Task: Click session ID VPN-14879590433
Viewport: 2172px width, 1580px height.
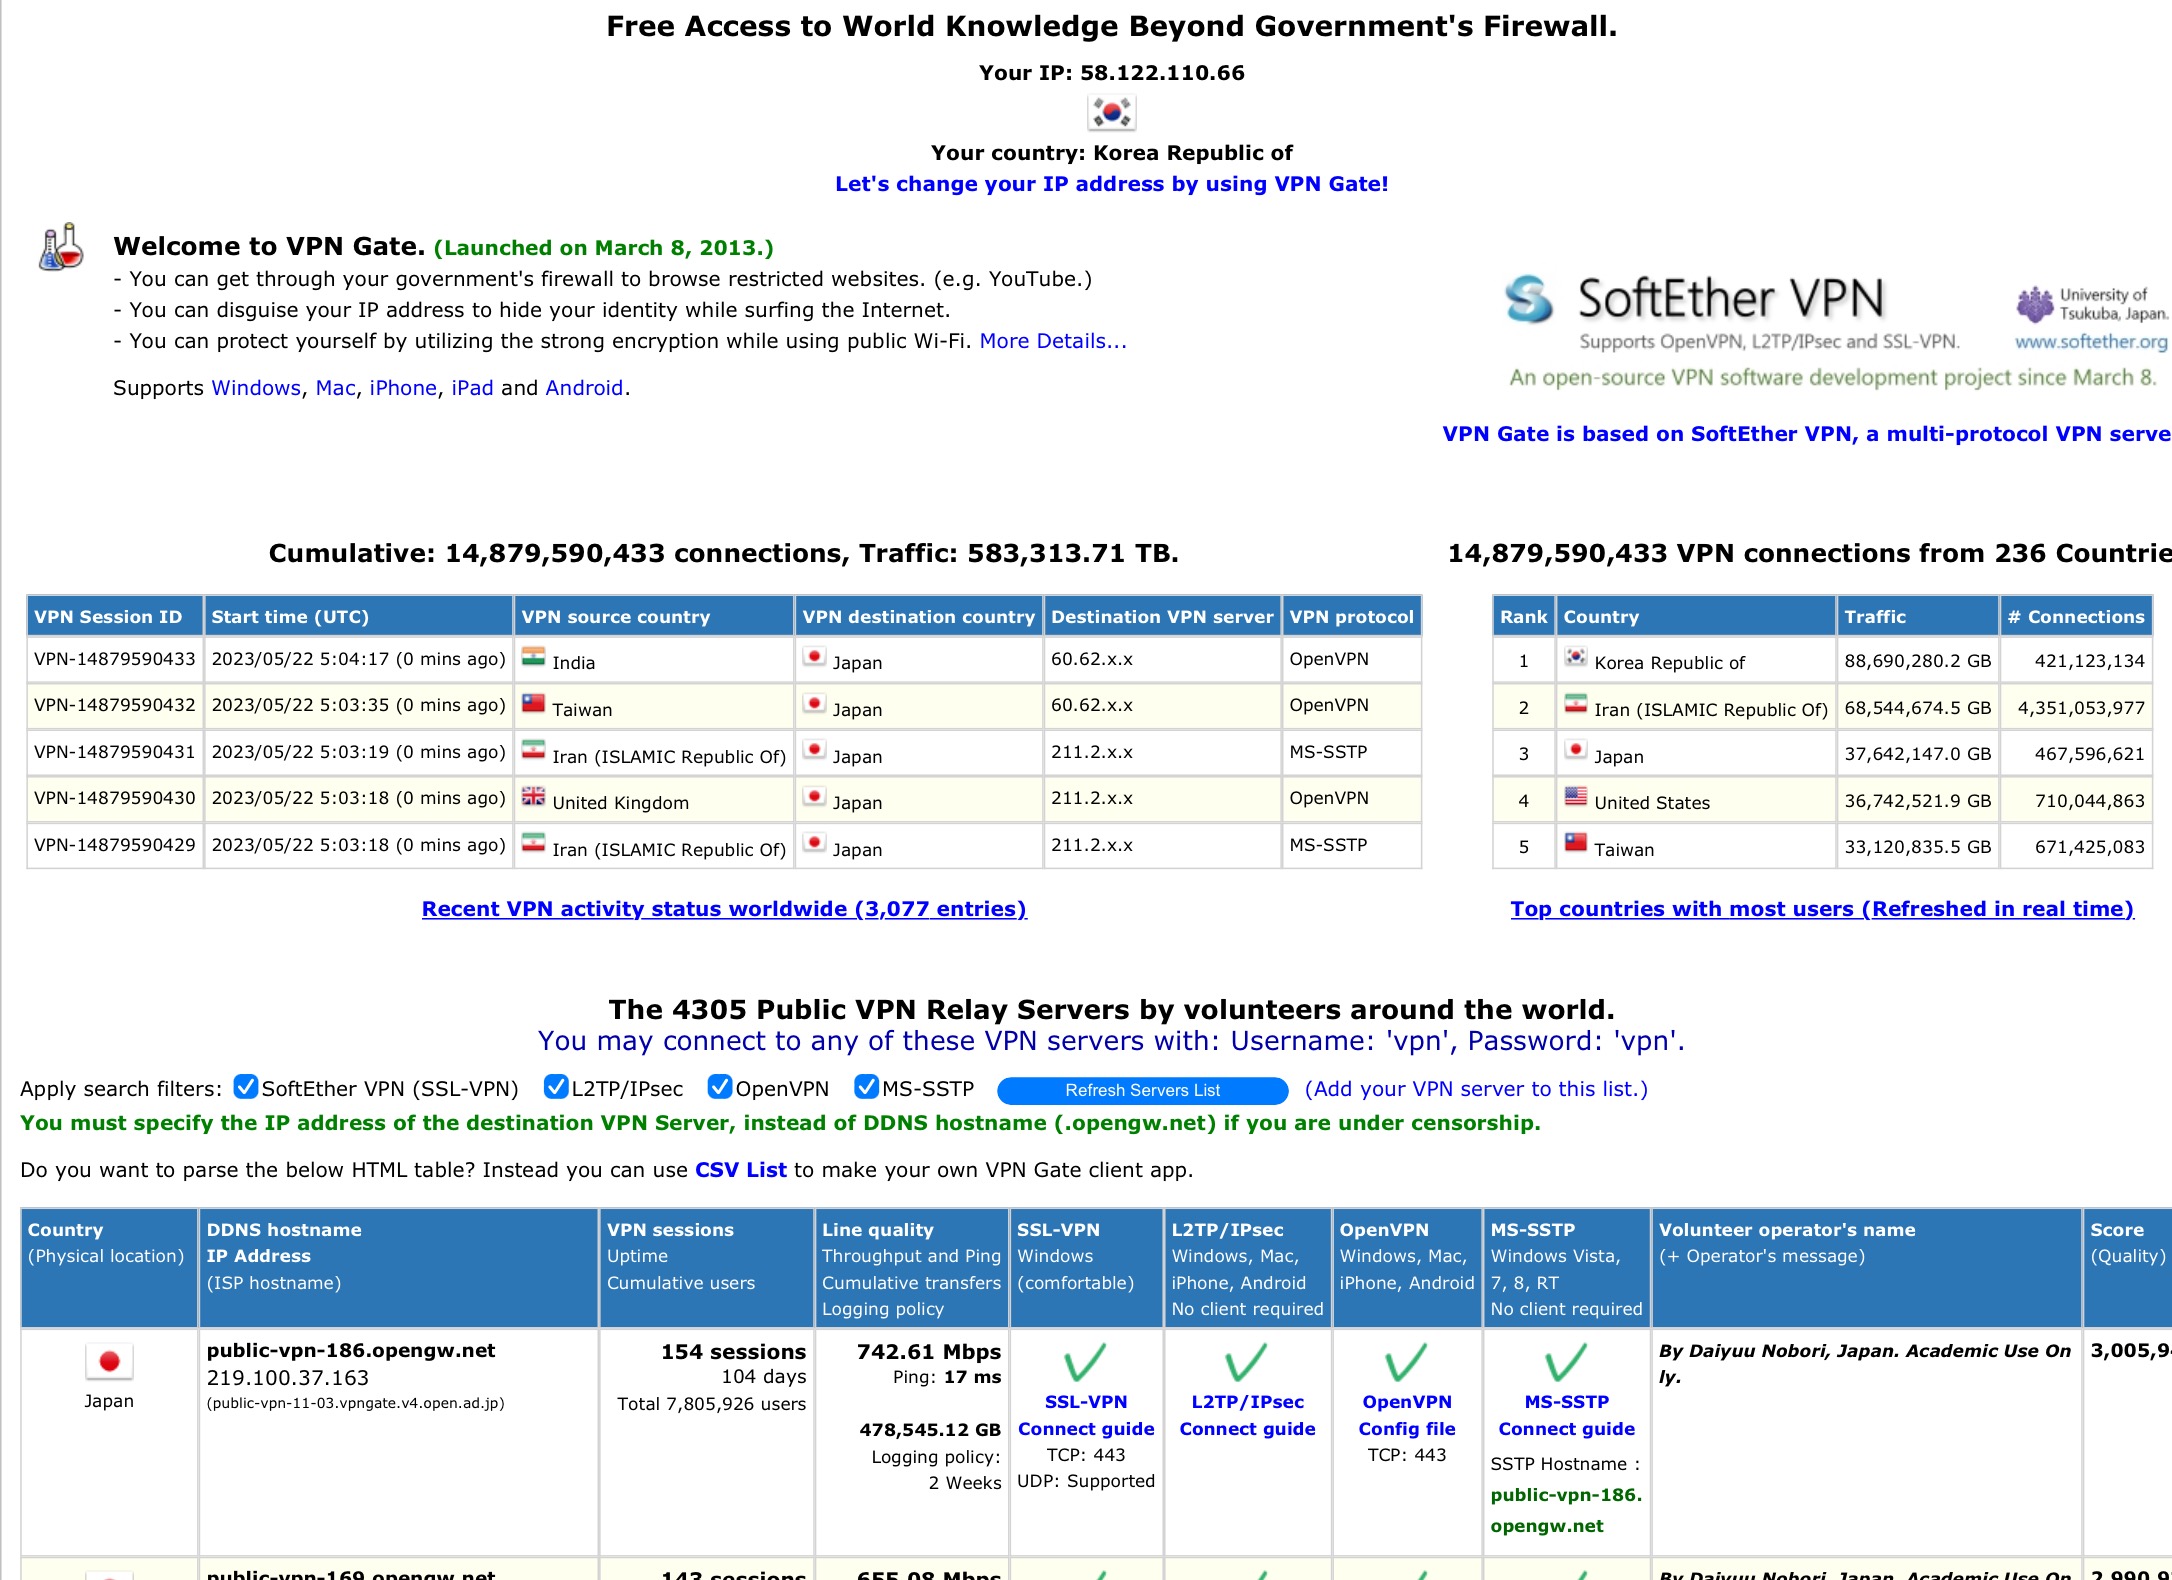Action: [115, 659]
